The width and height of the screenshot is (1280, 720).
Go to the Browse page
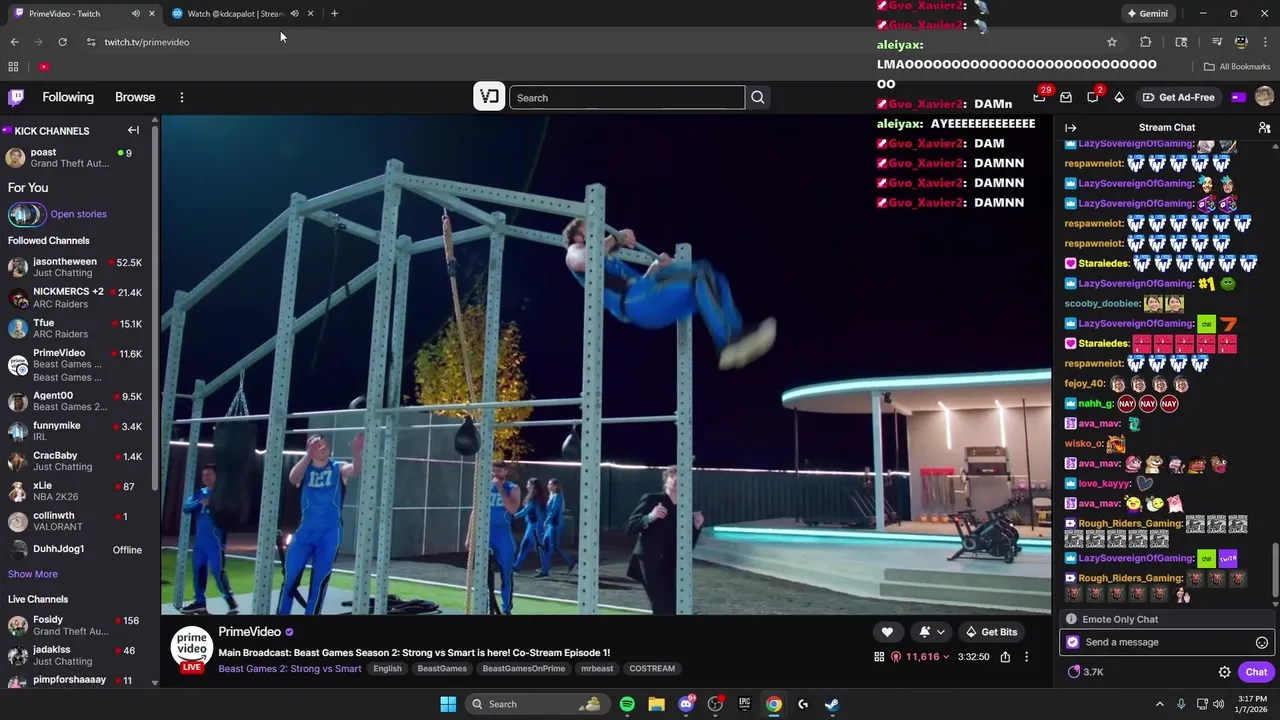[x=135, y=97]
